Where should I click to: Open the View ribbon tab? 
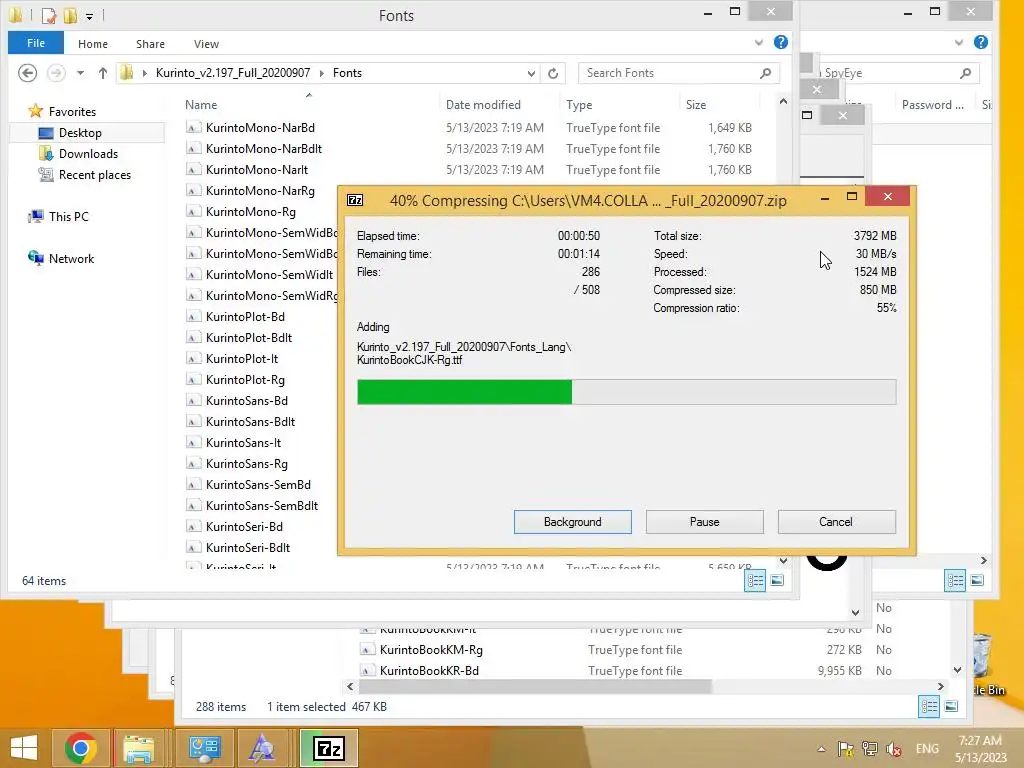(206, 44)
